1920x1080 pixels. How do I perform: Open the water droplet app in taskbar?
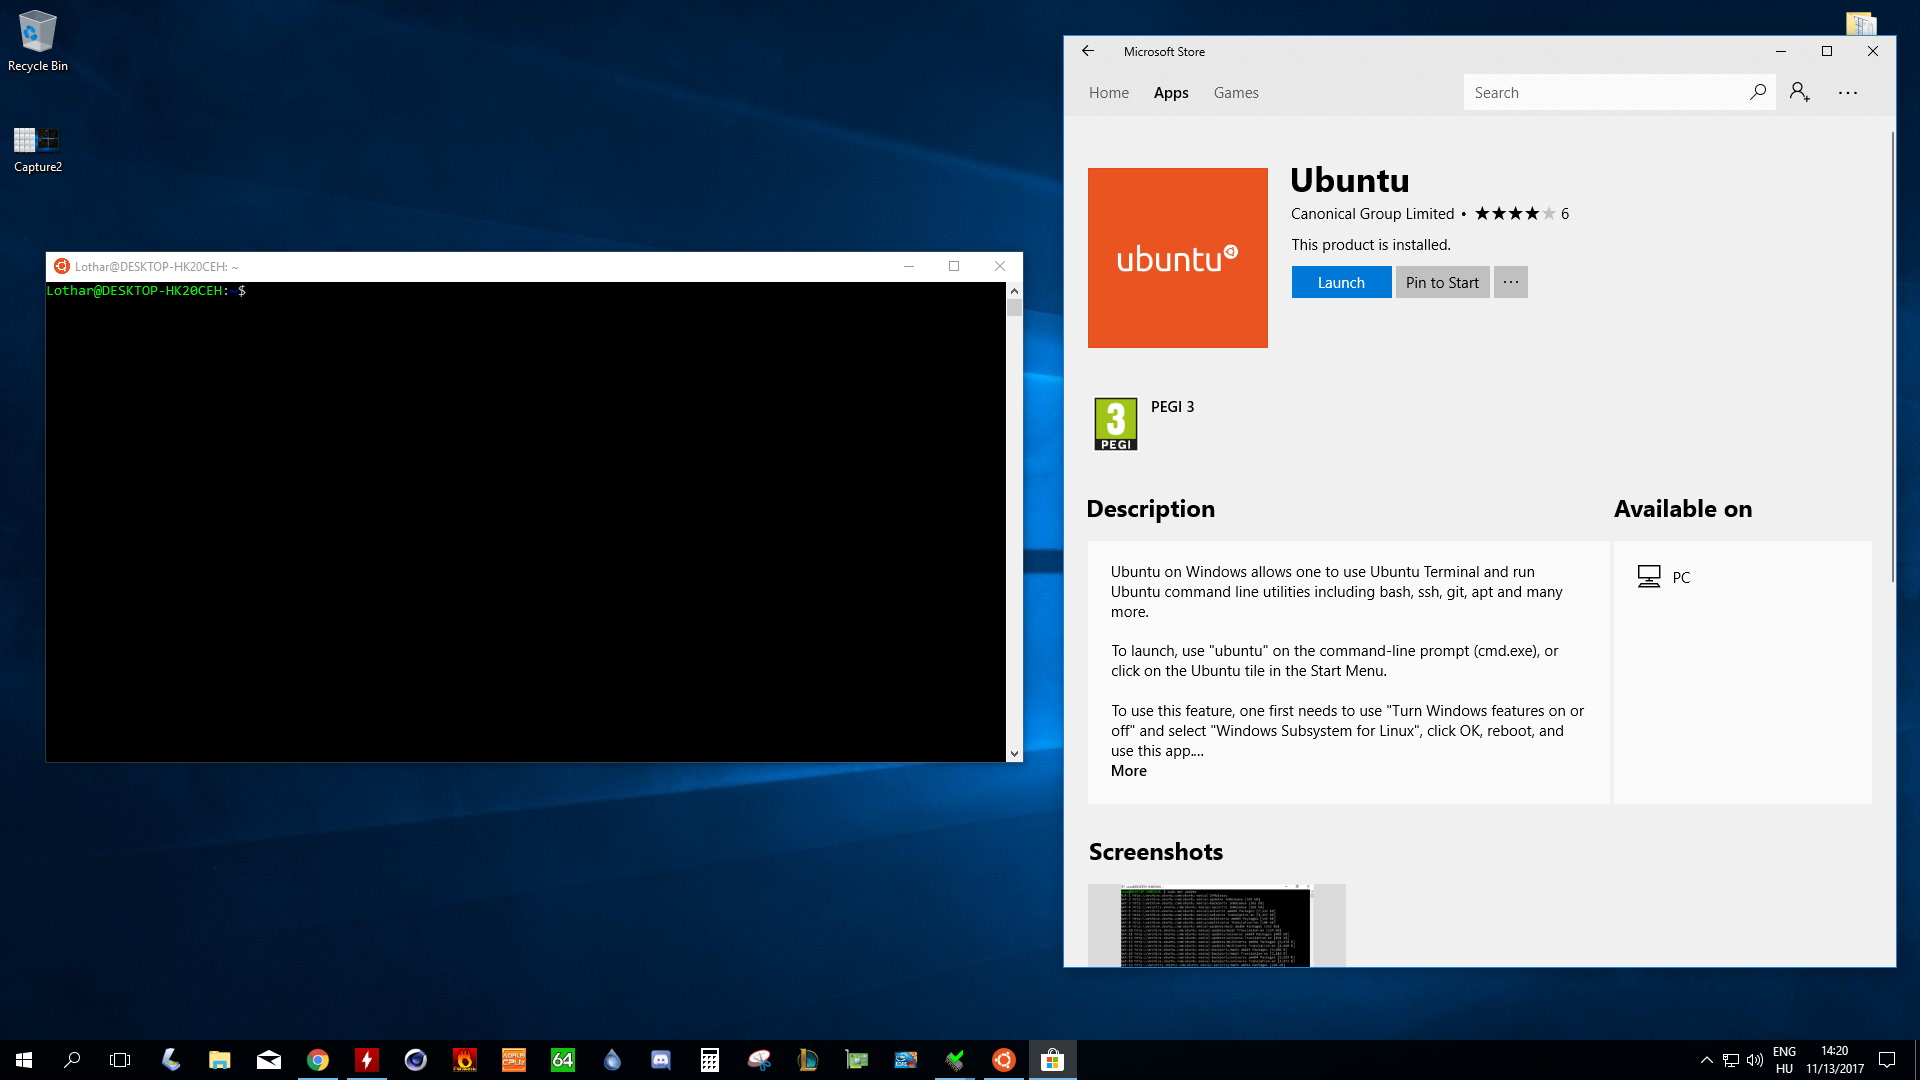click(x=612, y=1060)
